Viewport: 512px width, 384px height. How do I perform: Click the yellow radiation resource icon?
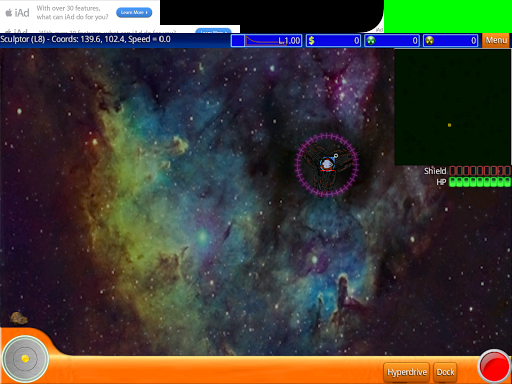pos(429,41)
